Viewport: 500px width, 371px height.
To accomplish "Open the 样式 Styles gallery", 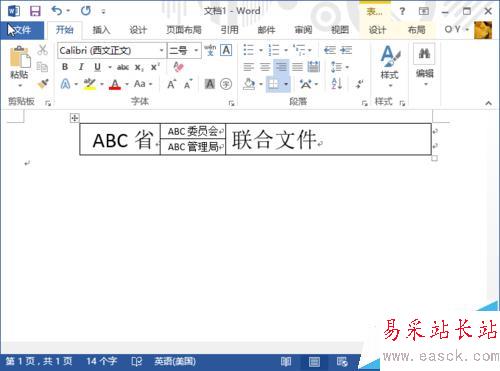I will click(389, 66).
